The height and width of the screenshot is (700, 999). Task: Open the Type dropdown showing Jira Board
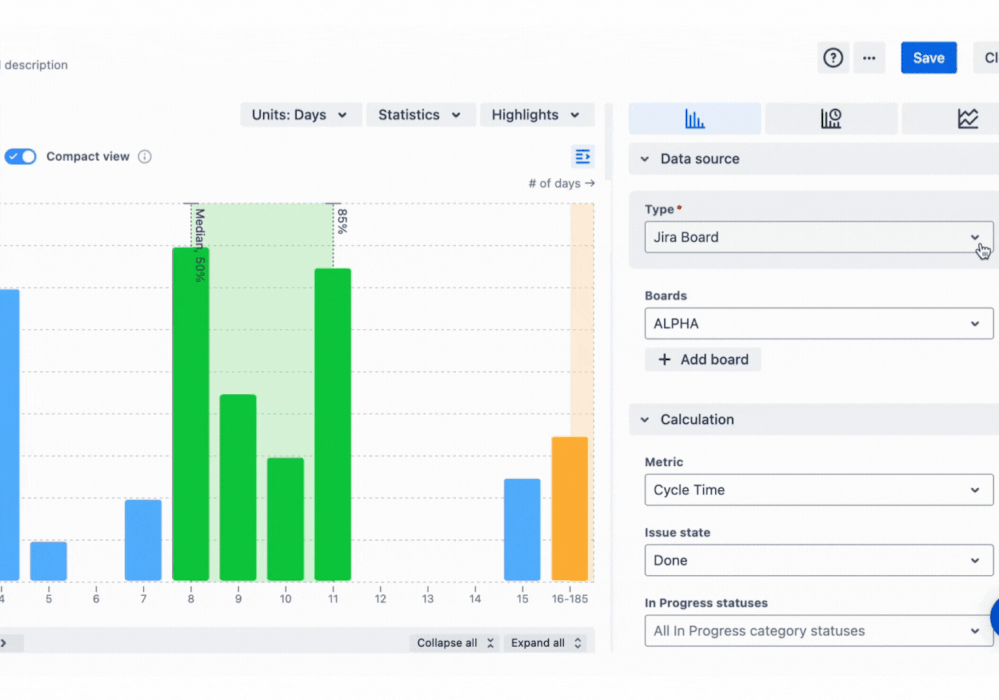pos(818,237)
